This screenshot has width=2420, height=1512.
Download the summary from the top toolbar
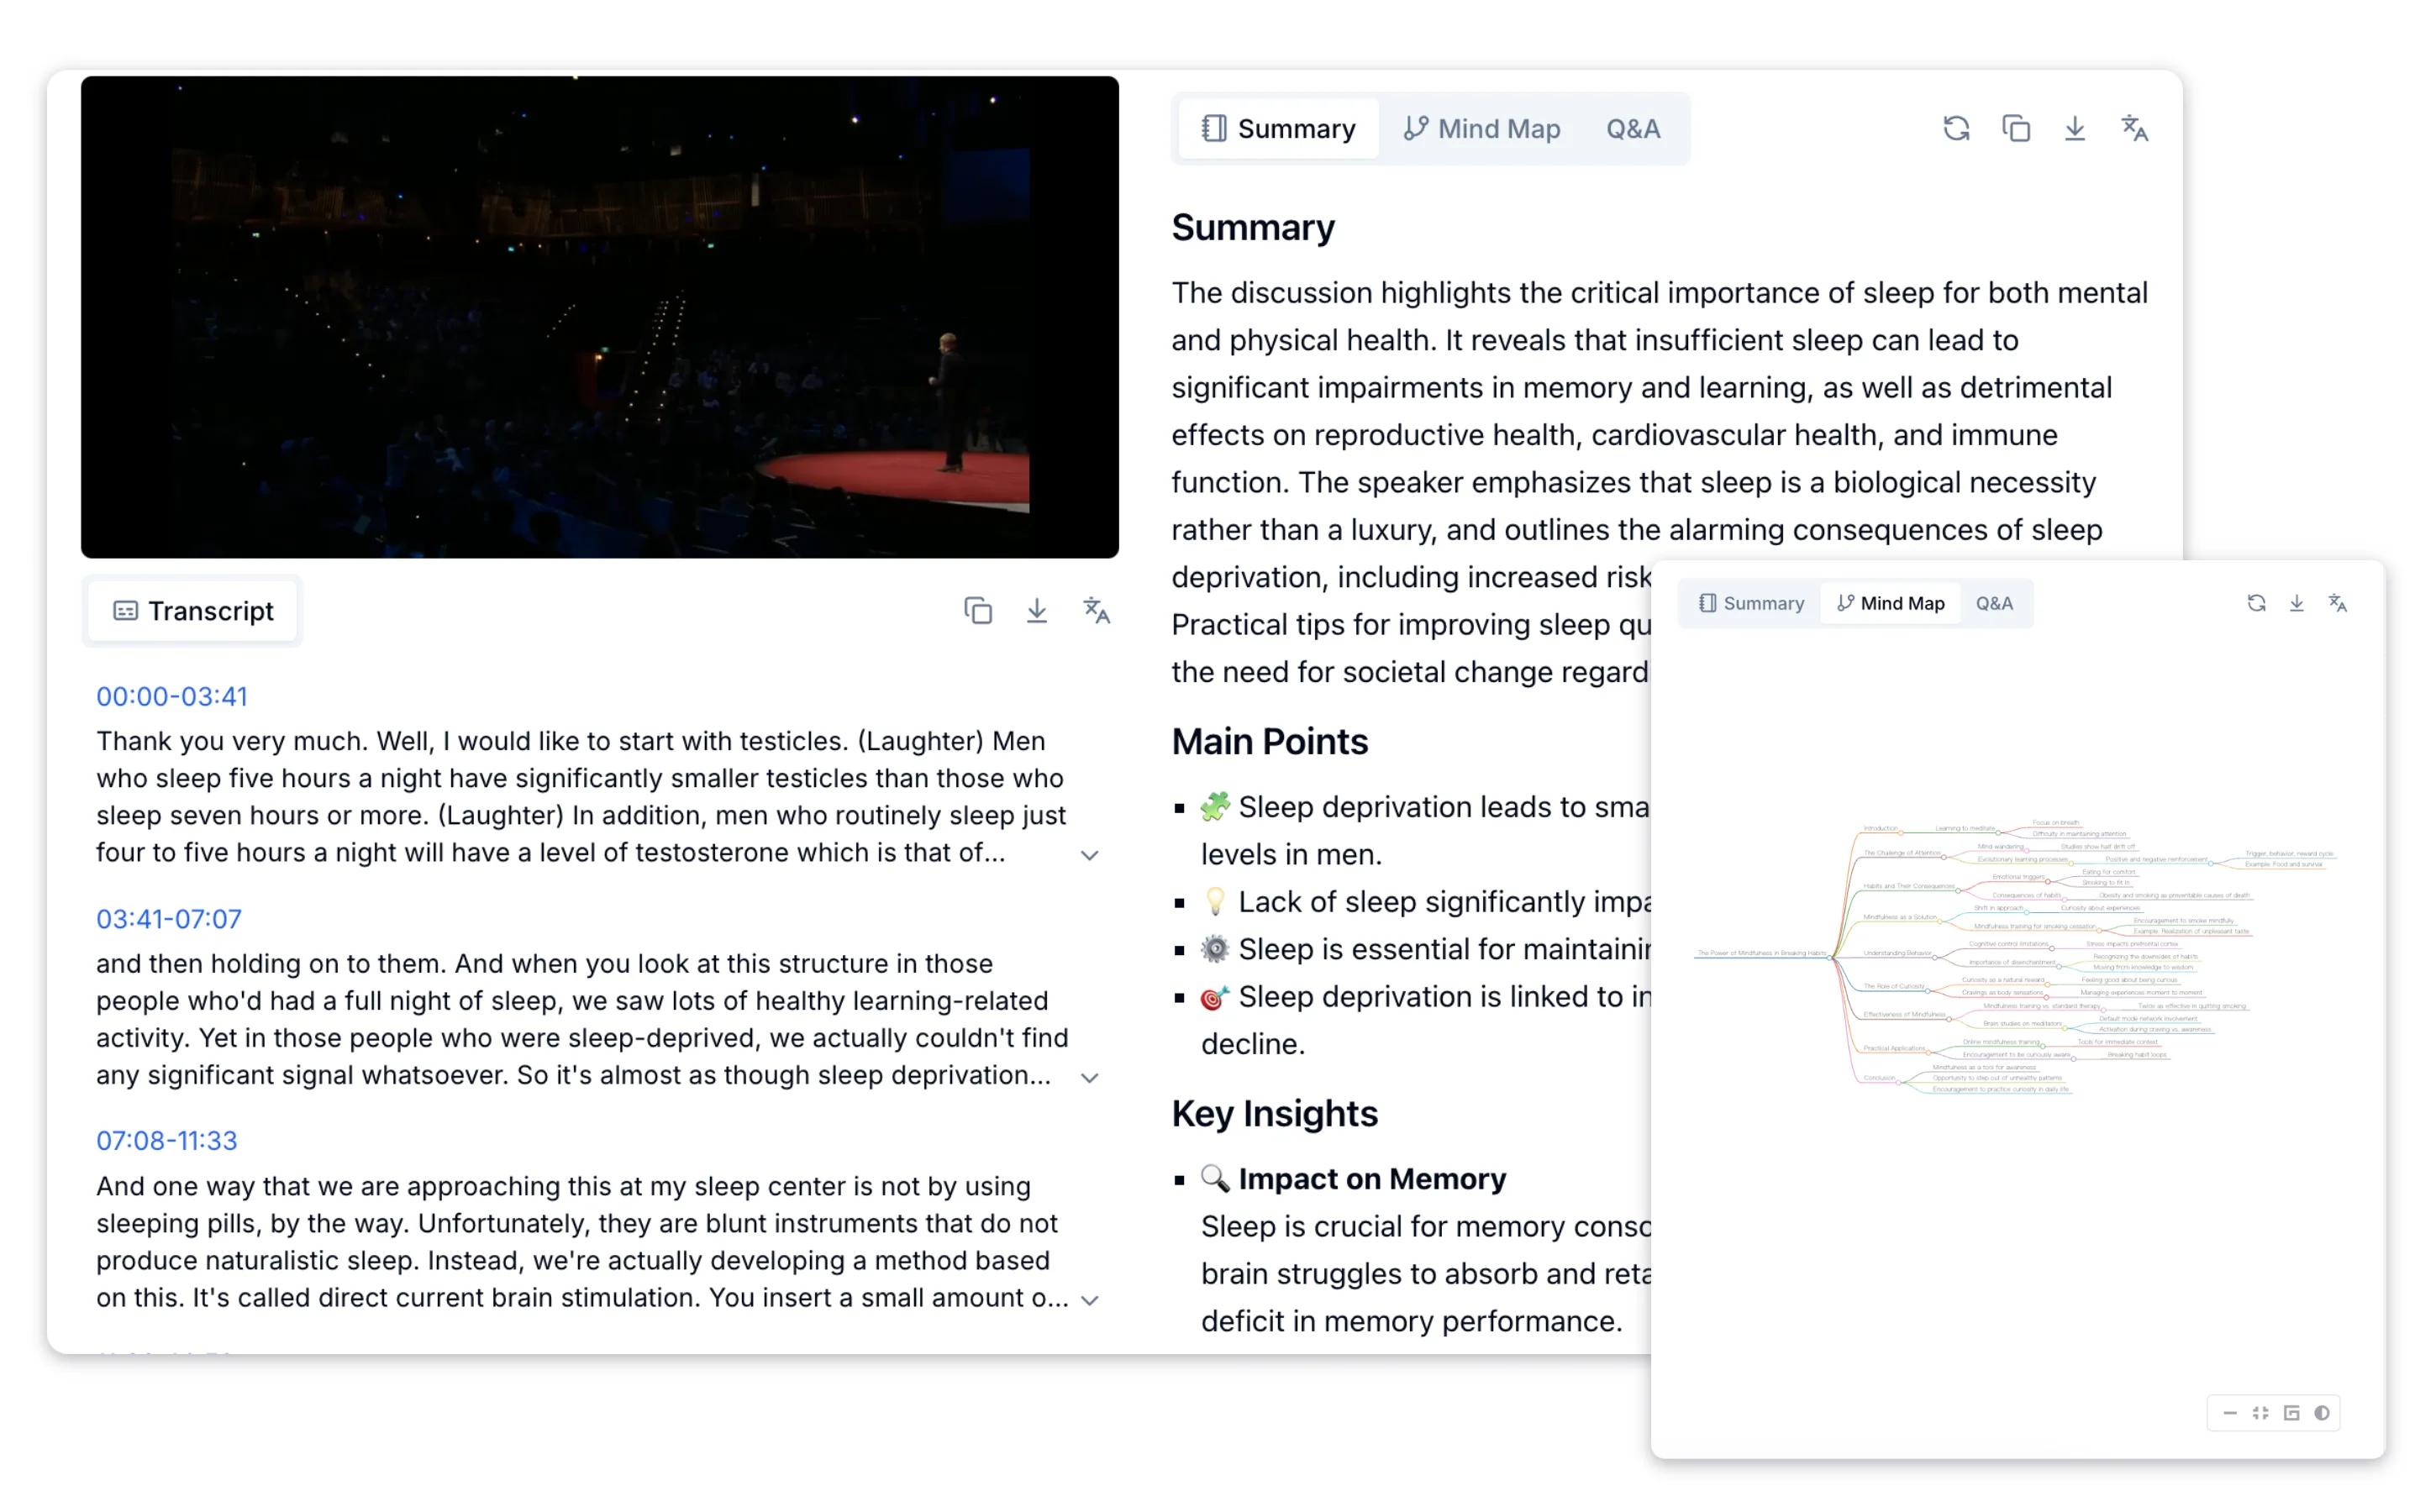[x=2074, y=128]
